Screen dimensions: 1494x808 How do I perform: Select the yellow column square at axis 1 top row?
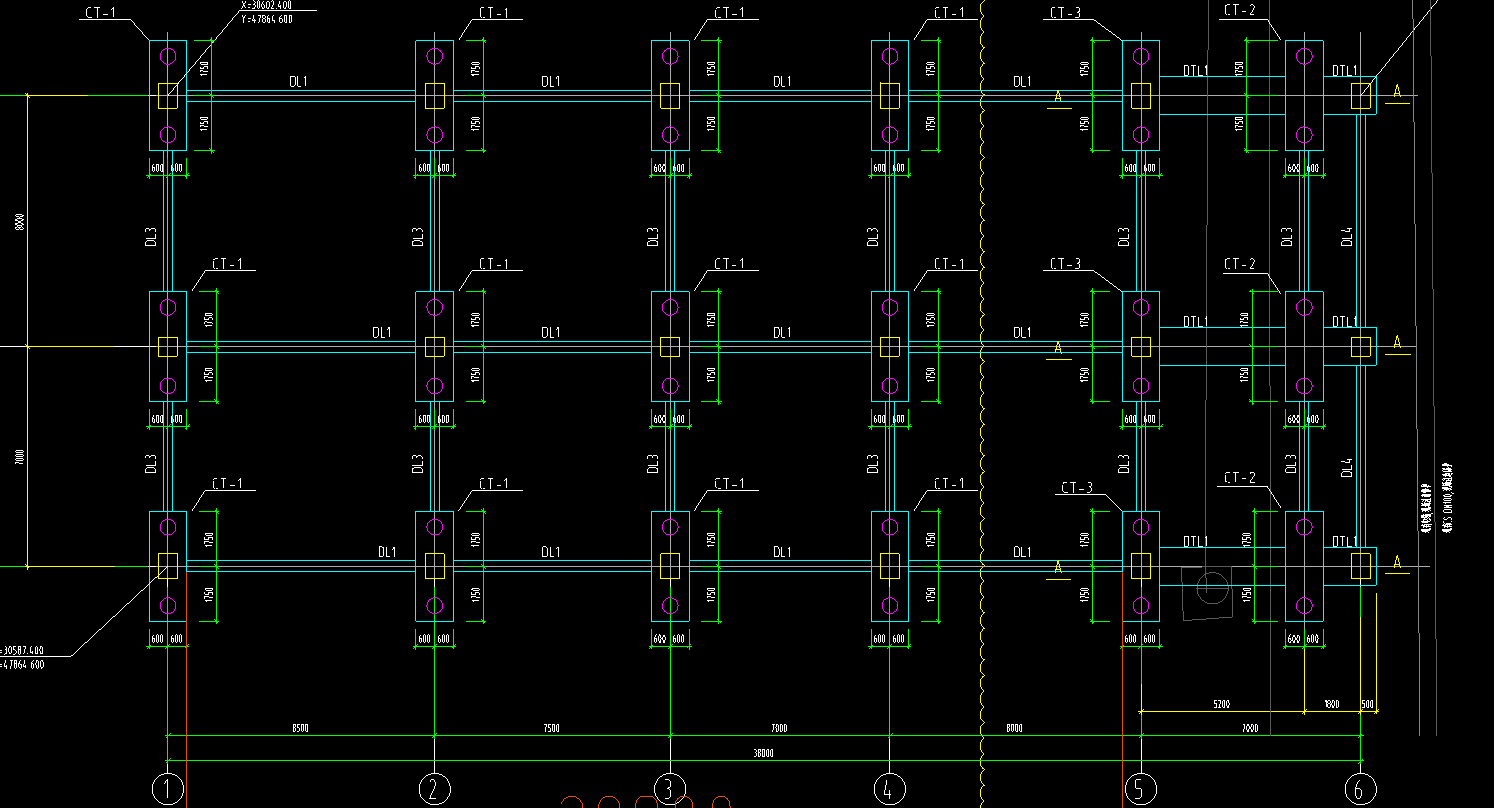[168, 96]
